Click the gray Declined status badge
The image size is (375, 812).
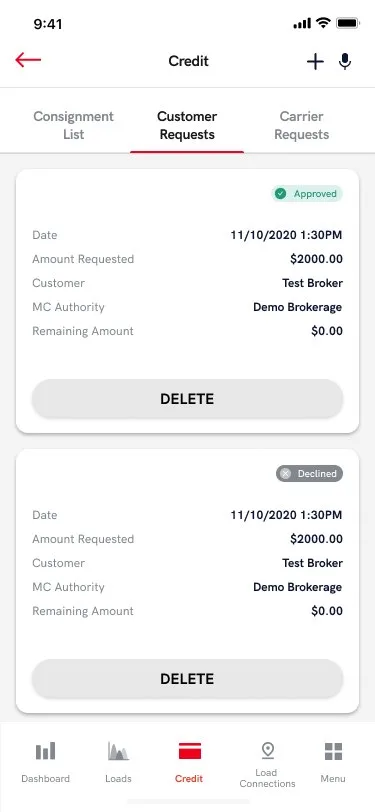309,473
